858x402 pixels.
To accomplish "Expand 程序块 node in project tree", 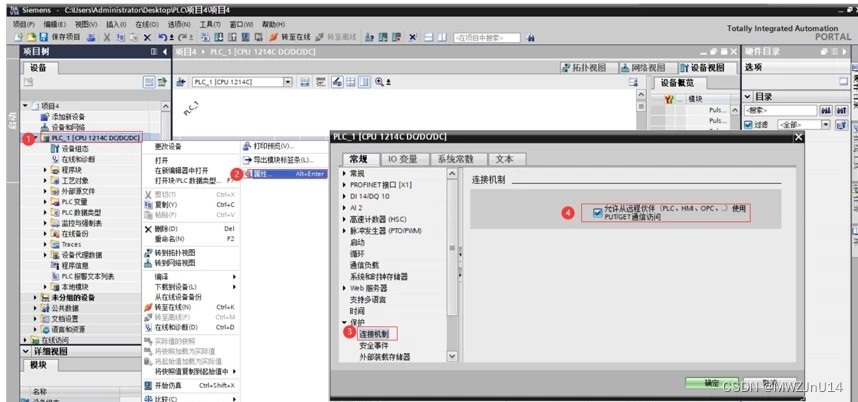I will [x=45, y=170].
